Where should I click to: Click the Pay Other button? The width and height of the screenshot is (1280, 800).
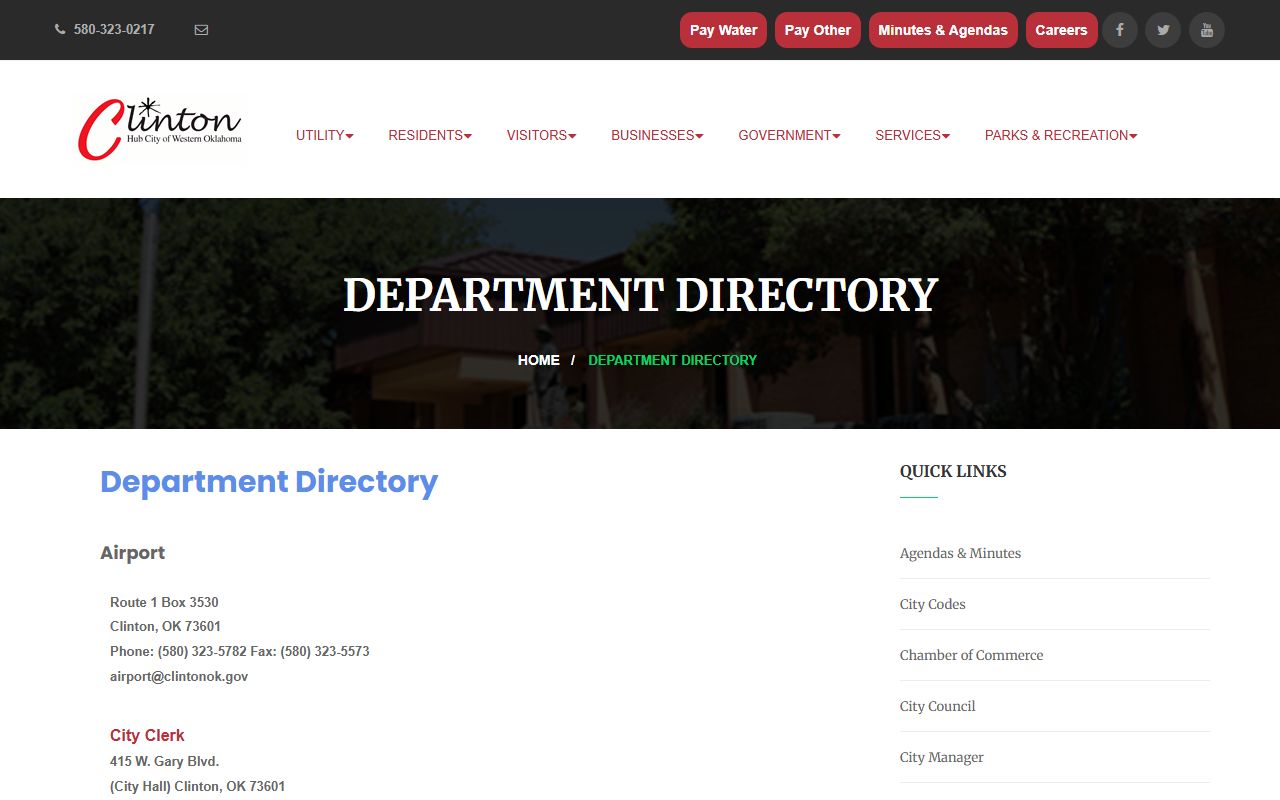(x=817, y=30)
